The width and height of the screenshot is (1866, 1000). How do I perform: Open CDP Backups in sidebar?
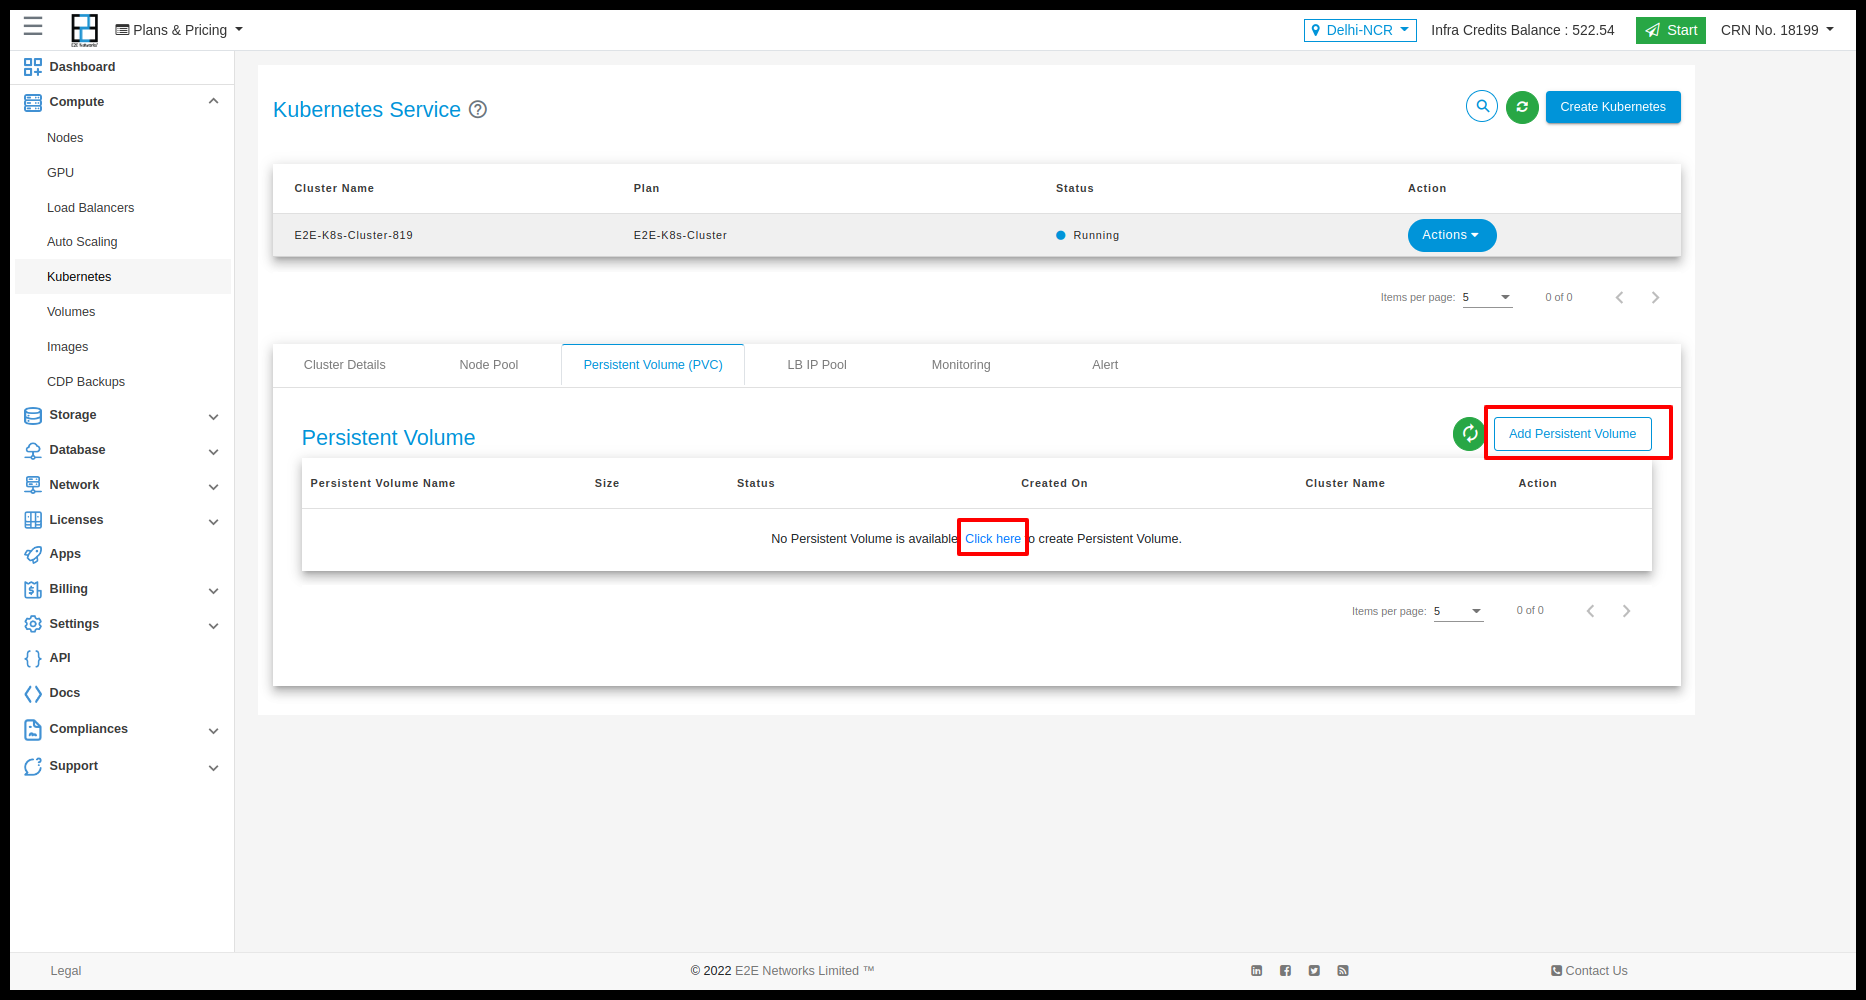86,382
